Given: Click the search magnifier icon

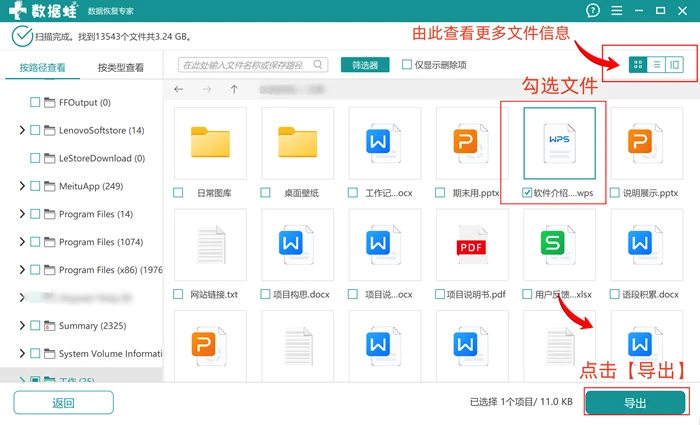Looking at the screenshot, I should [x=318, y=65].
